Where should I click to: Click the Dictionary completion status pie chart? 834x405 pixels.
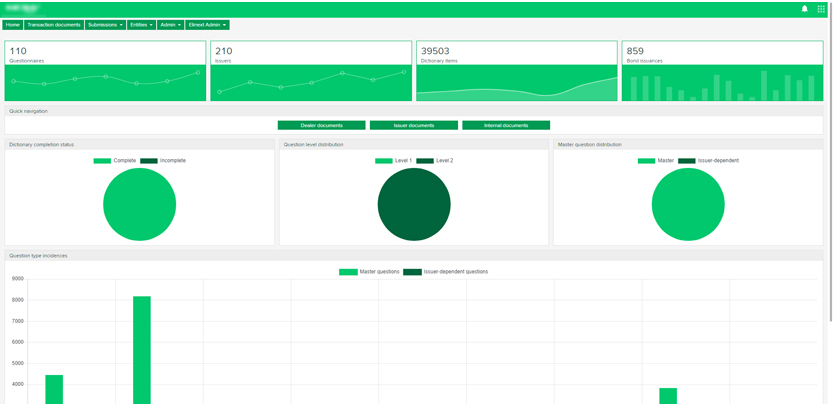tap(139, 205)
